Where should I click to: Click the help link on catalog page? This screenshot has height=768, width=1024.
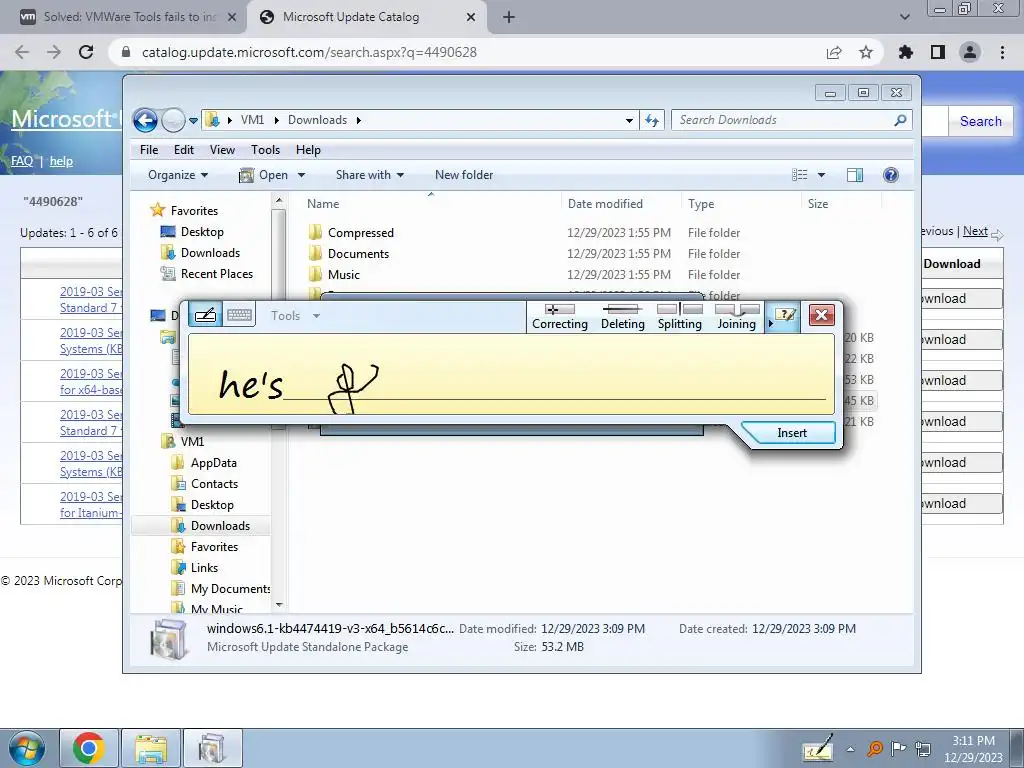tap(61, 161)
